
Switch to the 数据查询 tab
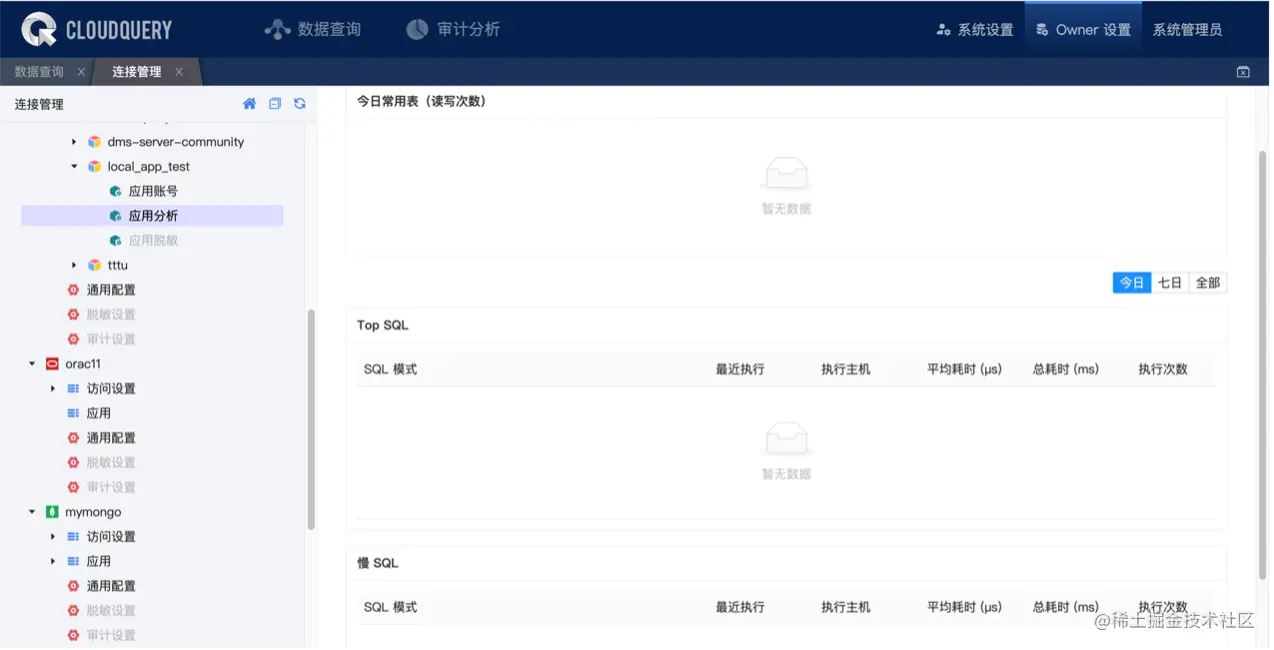click(39, 72)
